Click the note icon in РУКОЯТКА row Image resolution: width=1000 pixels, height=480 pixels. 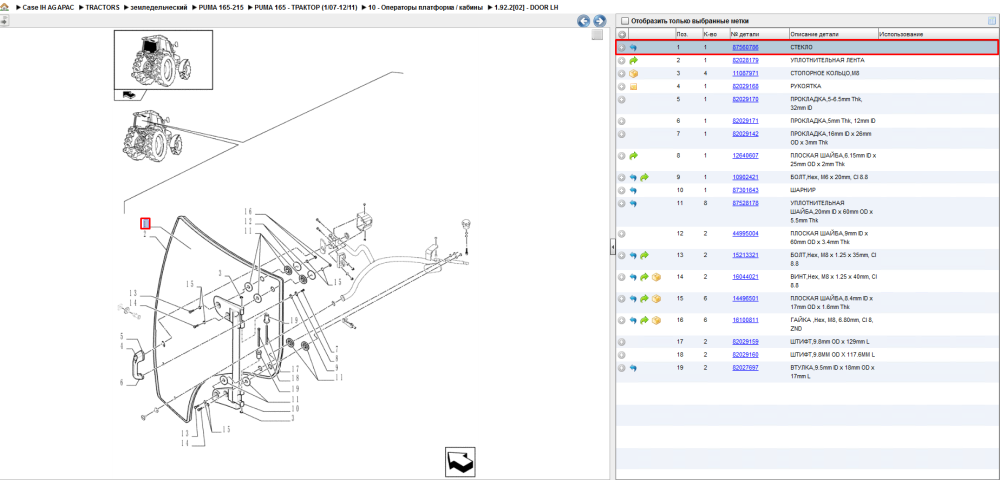[x=633, y=86]
